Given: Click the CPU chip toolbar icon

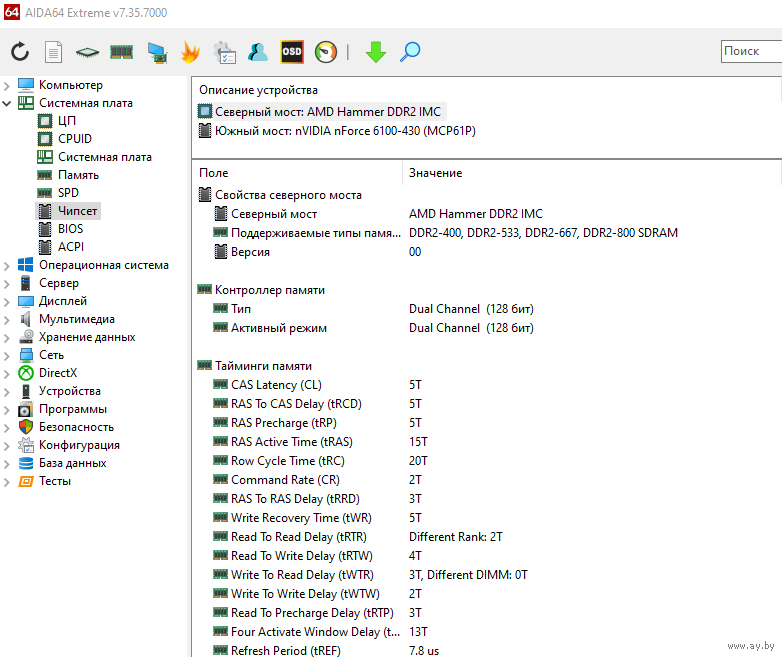Looking at the screenshot, I should click(87, 52).
